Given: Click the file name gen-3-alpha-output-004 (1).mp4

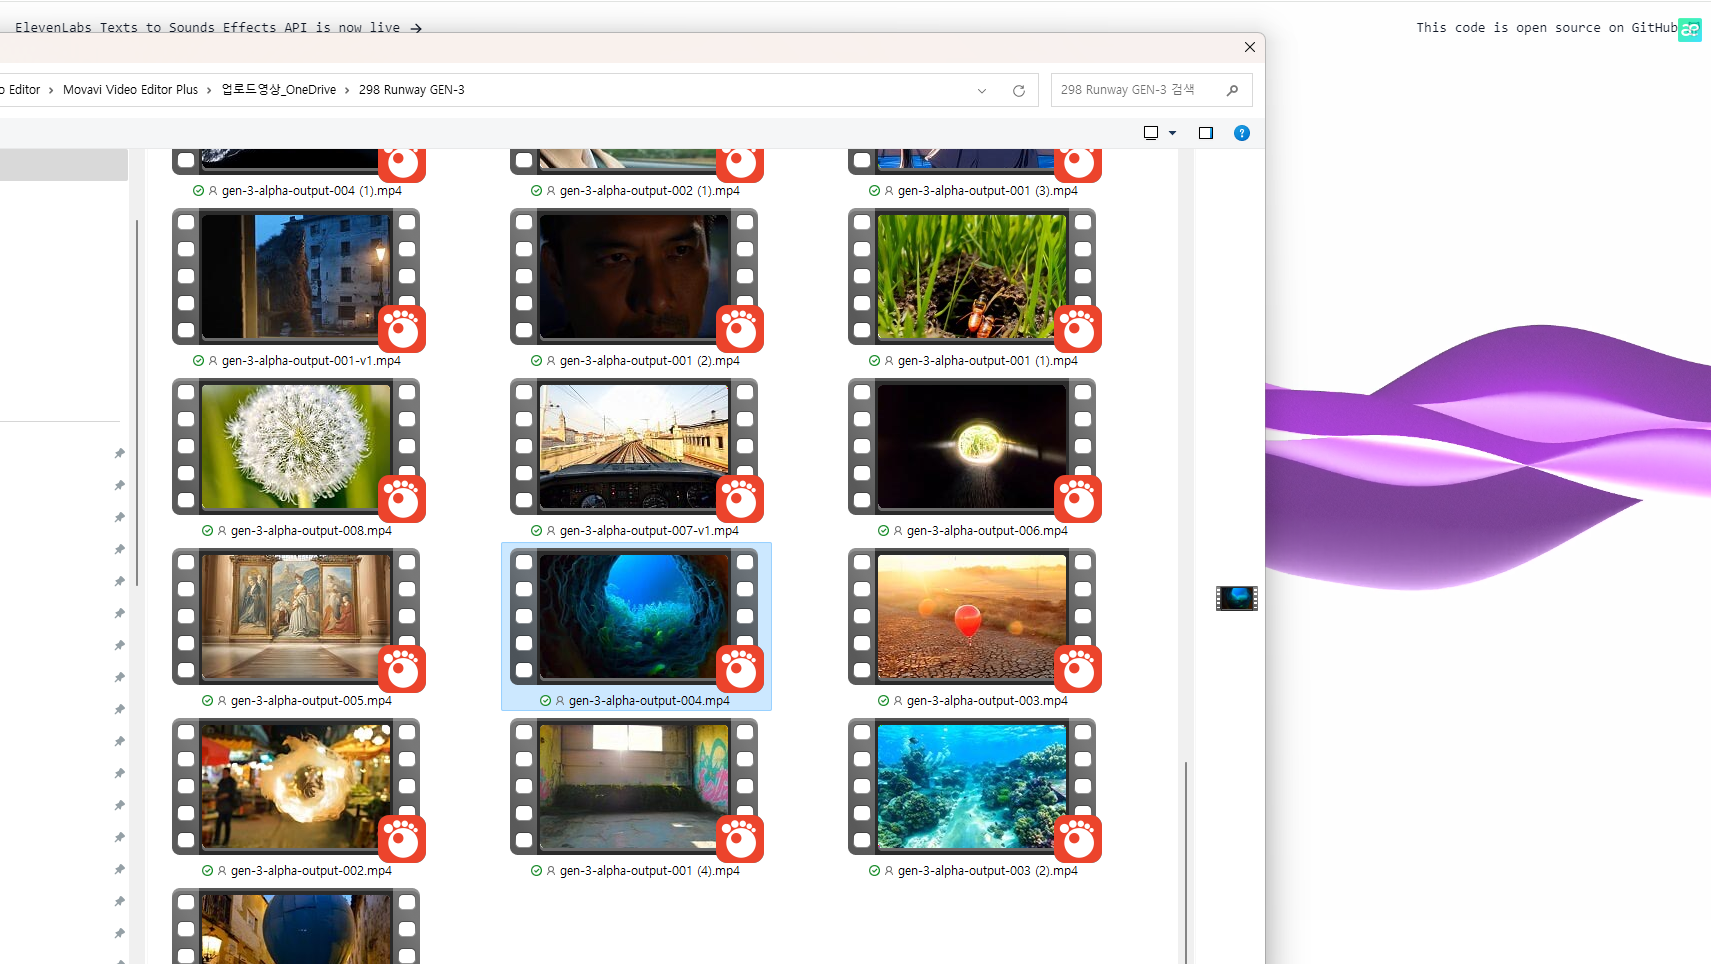Looking at the screenshot, I should (x=312, y=191).
